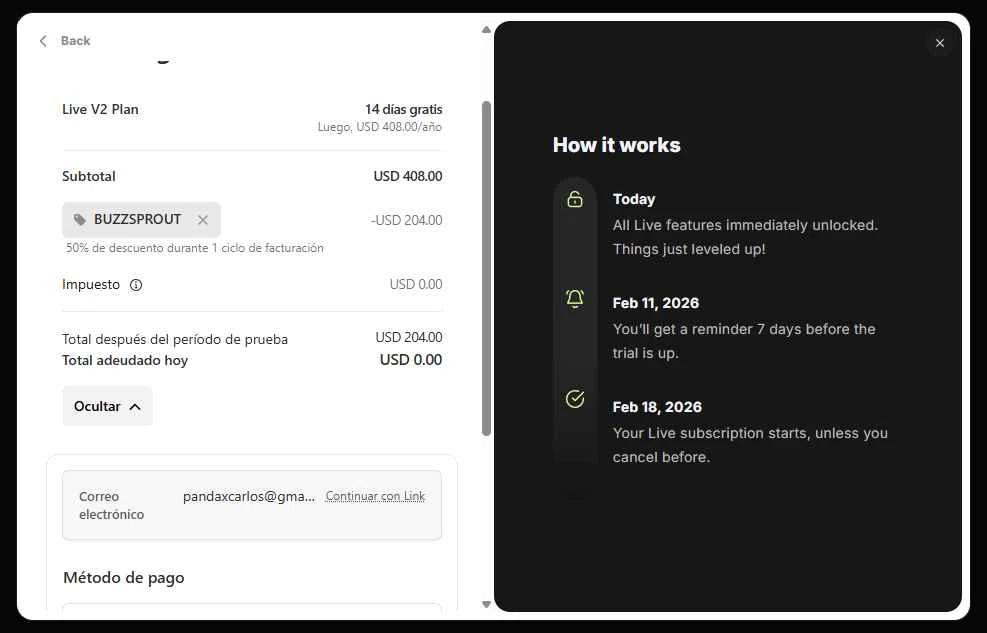Click the Método de pago heading
Image resolution: width=987 pixels, height=633 pixels.
[124, 578]
